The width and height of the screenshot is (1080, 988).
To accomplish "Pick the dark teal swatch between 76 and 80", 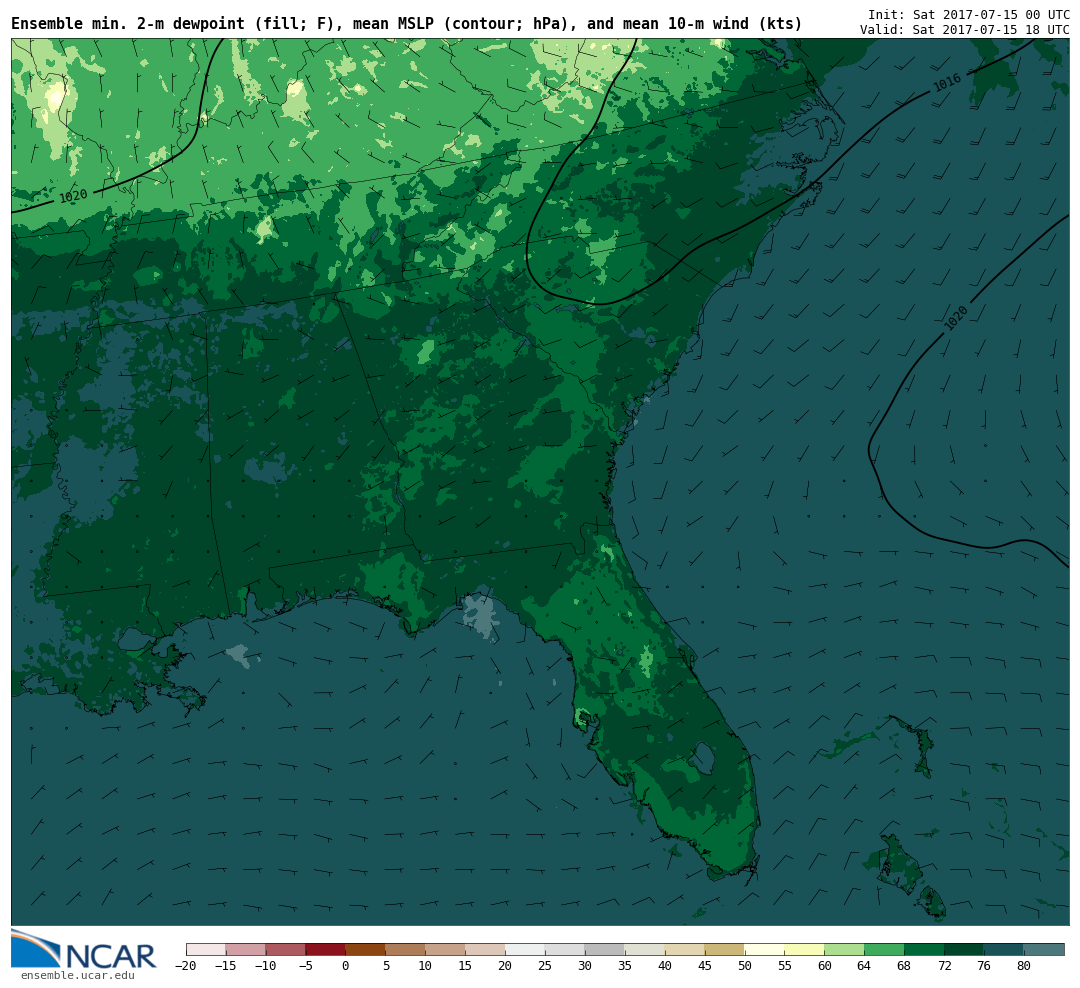I will [x=1005, y=949].
